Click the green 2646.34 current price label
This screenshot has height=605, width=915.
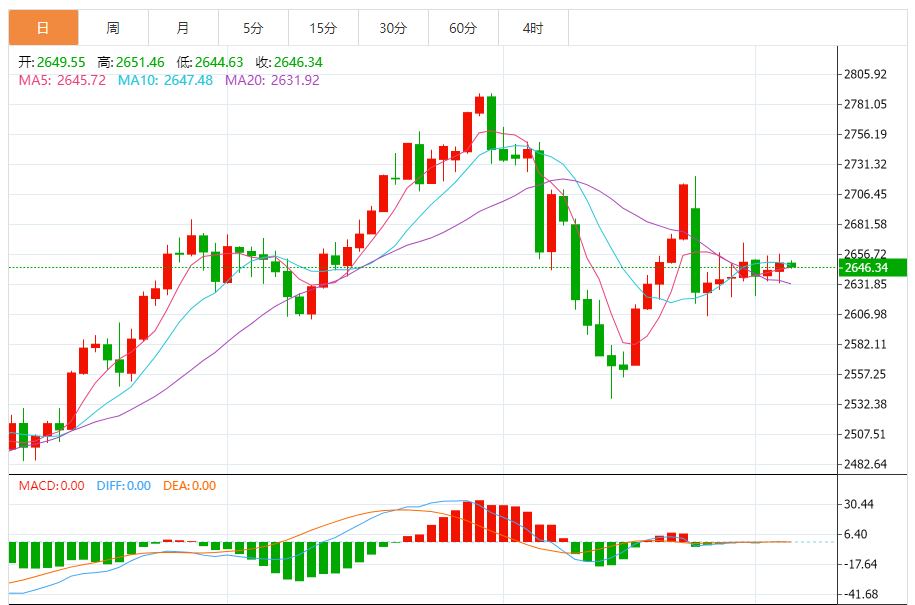[872, 267]
